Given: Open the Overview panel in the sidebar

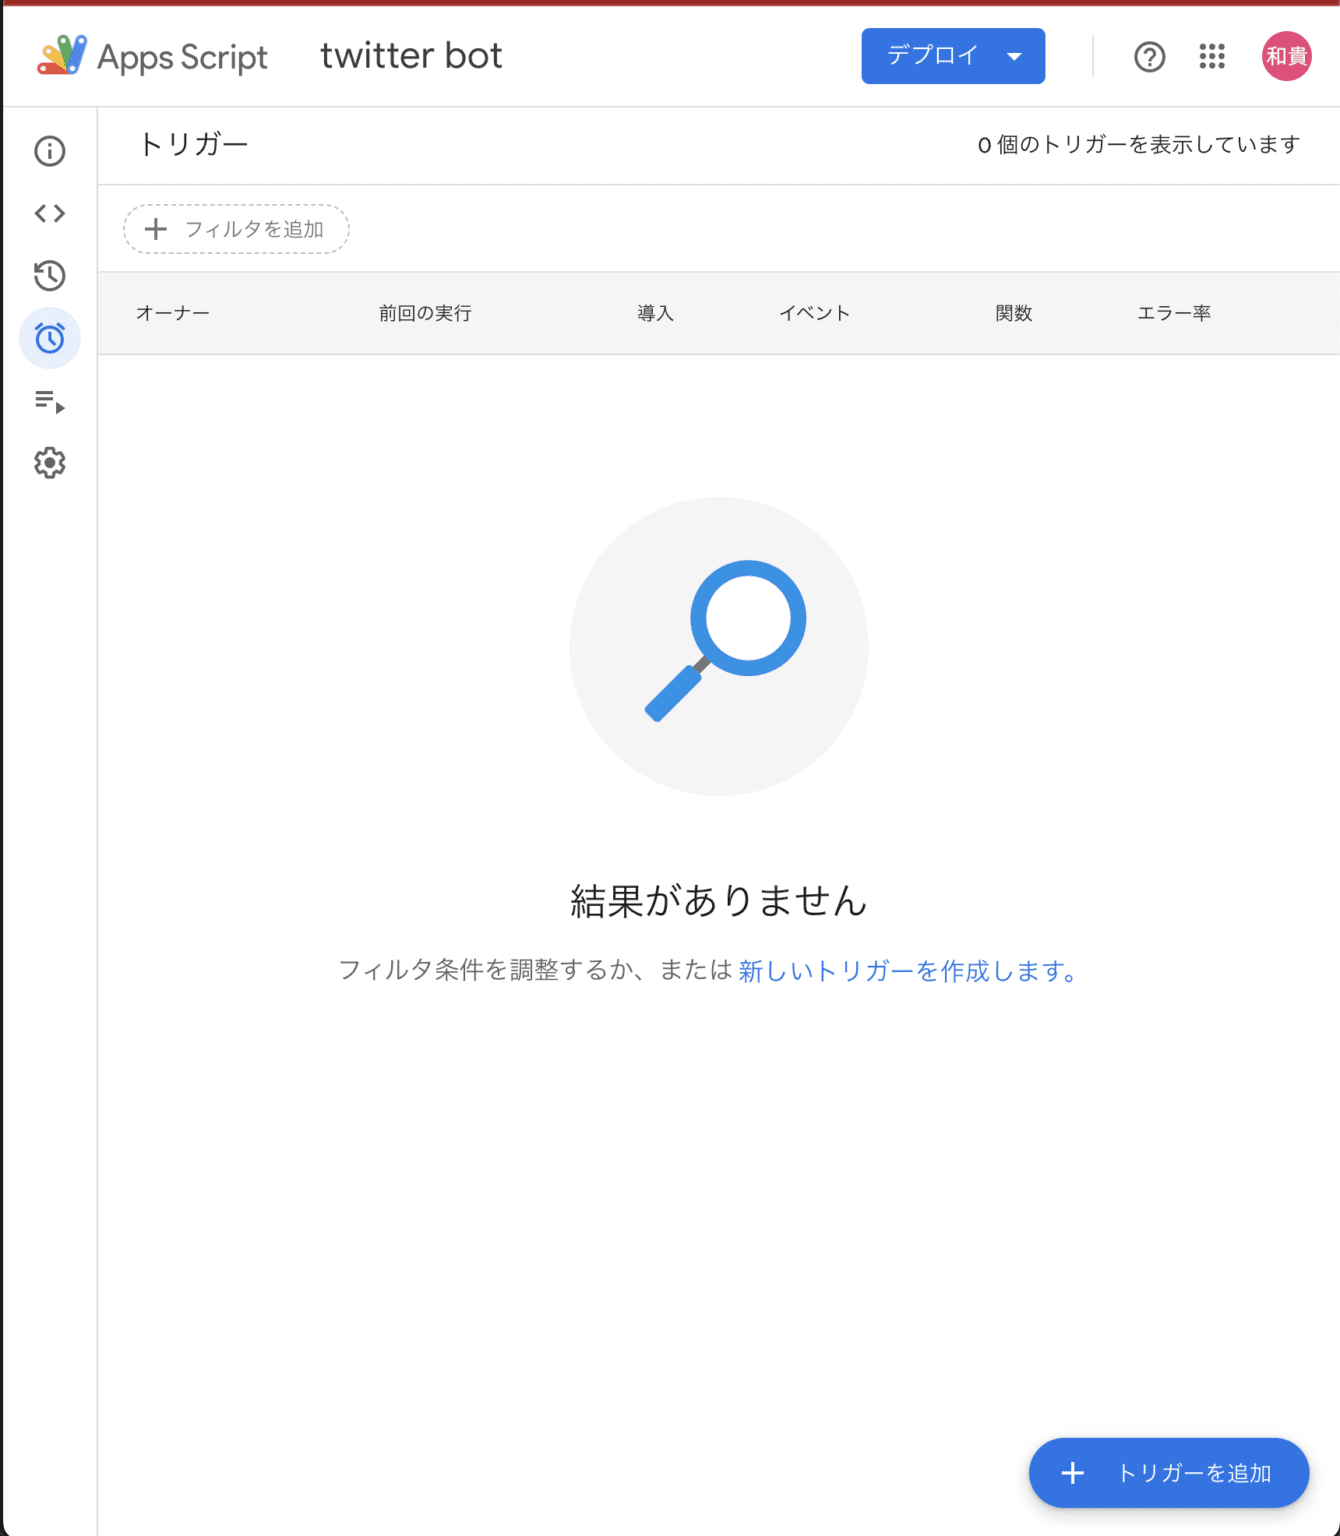Looking at the screenshot, I should 49,151.
